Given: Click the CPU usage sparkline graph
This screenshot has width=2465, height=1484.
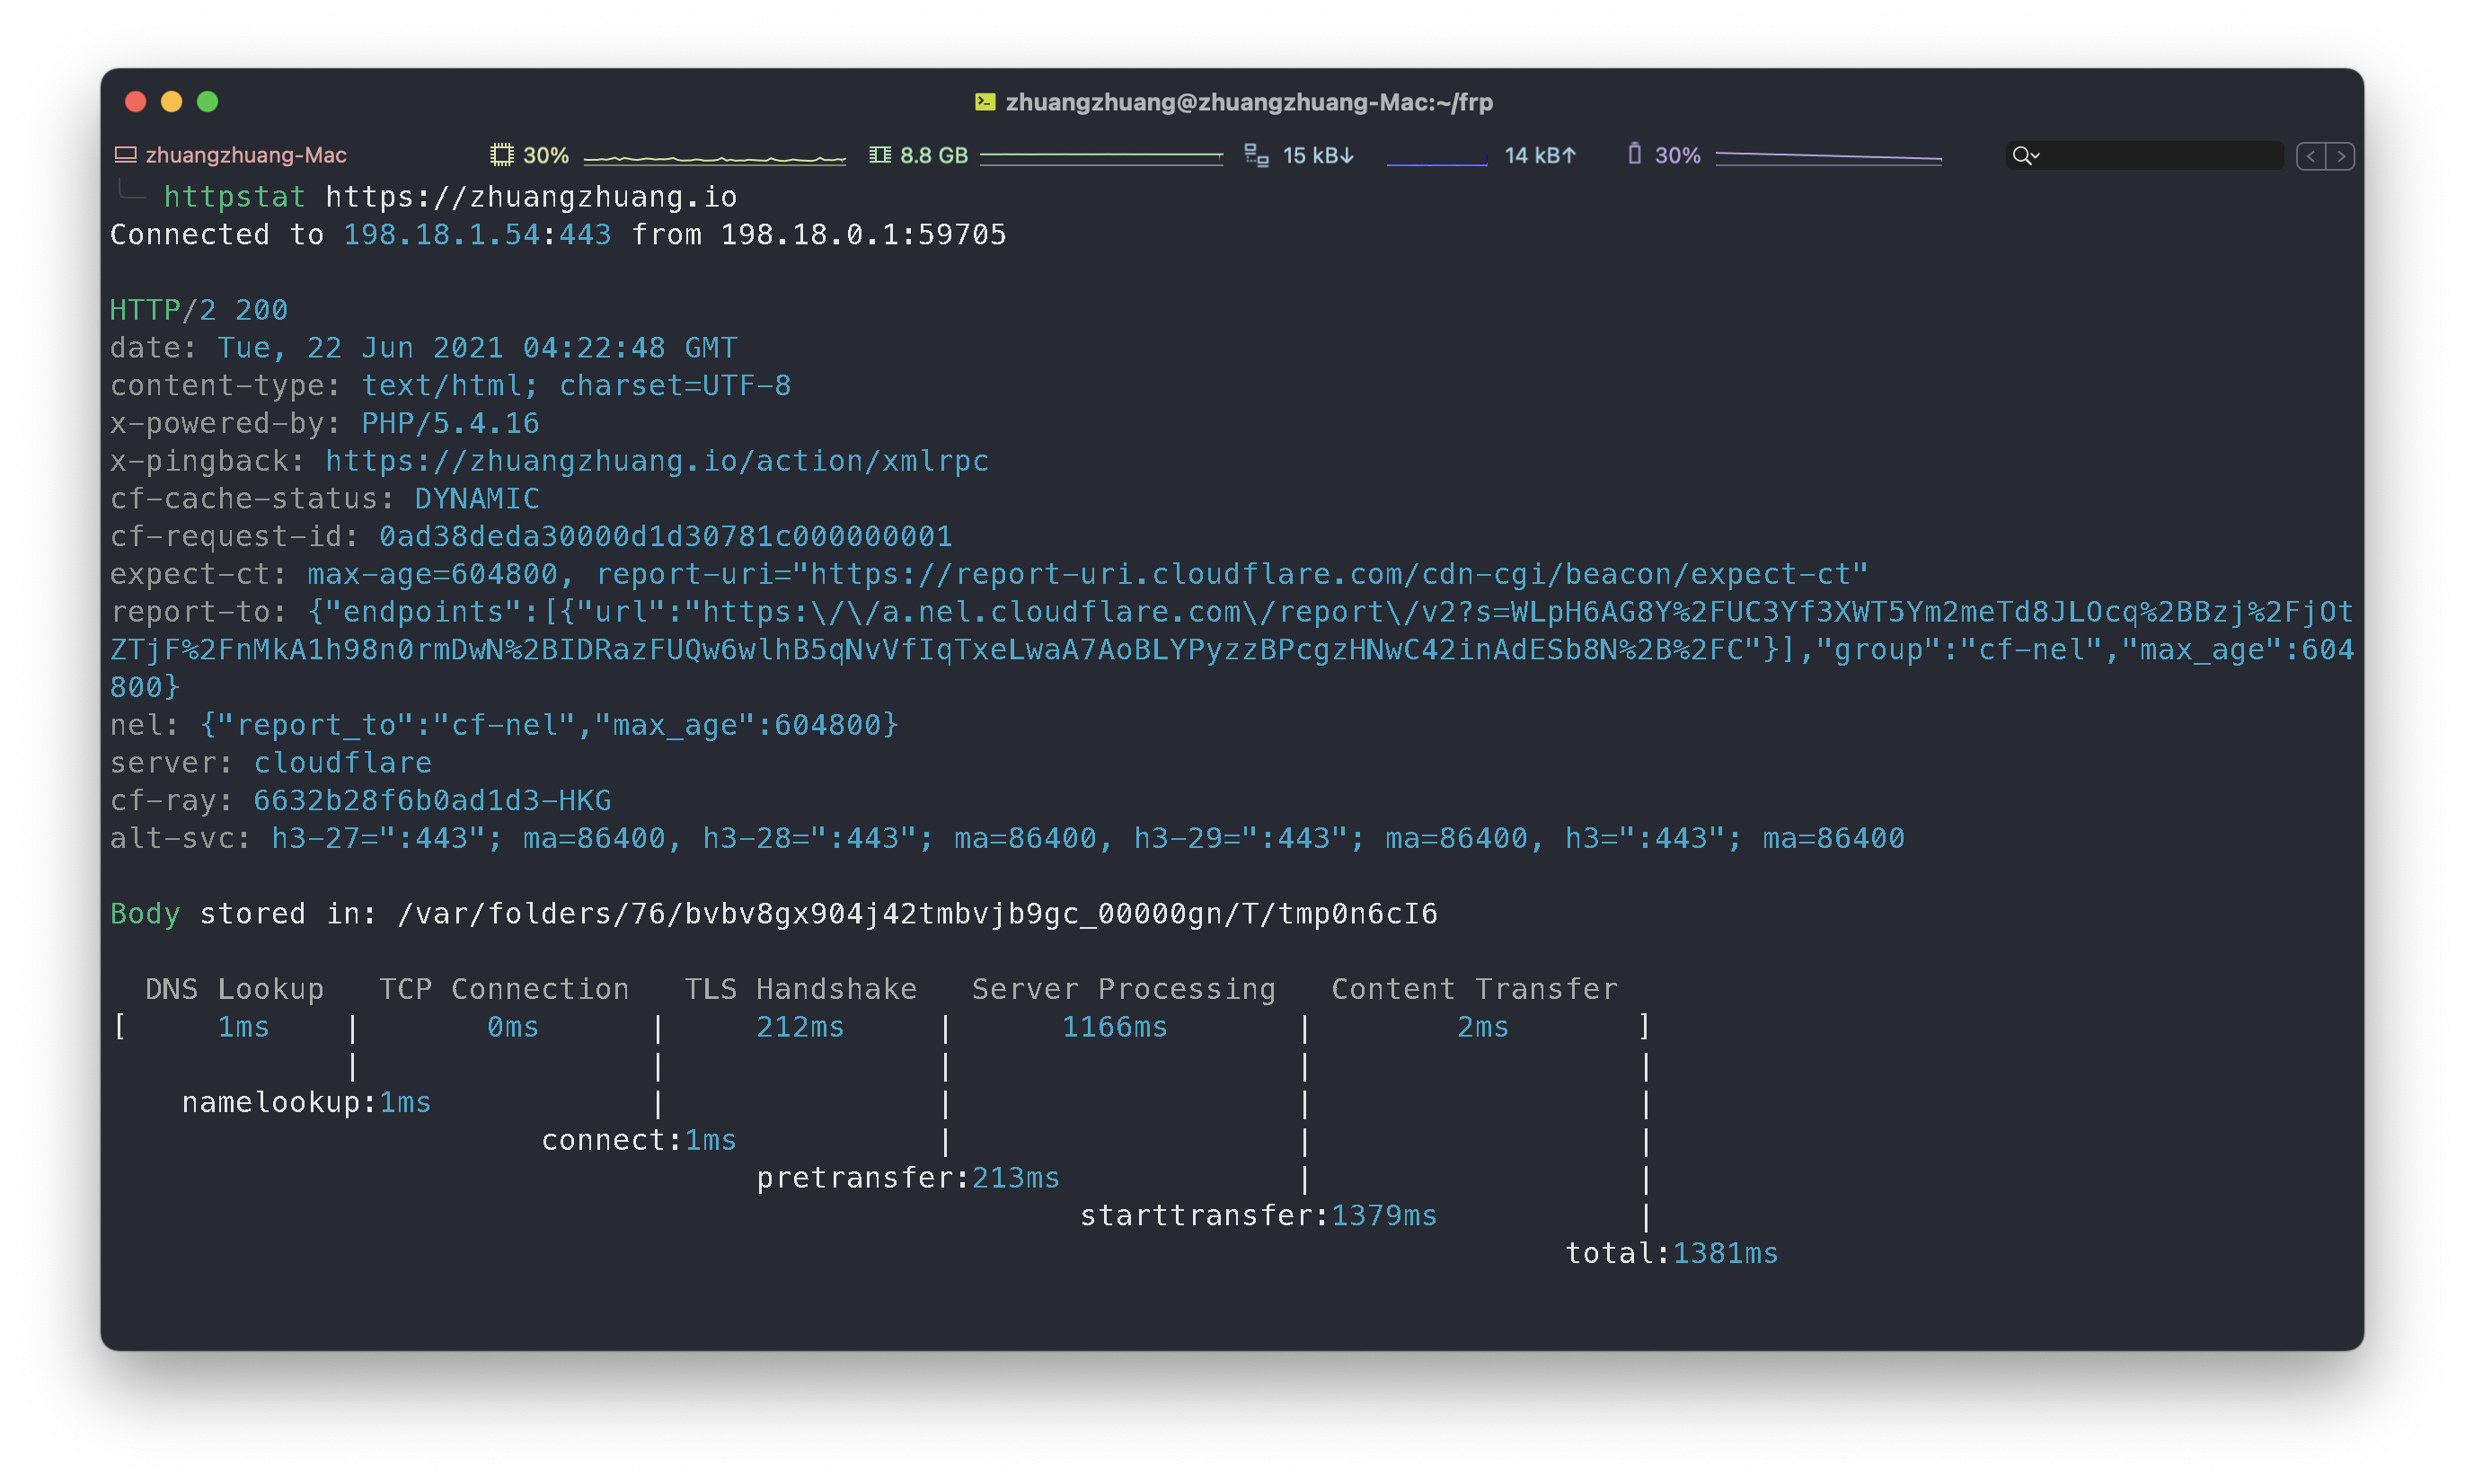Looking at the screenshot, I should click(x=714, y=158).
